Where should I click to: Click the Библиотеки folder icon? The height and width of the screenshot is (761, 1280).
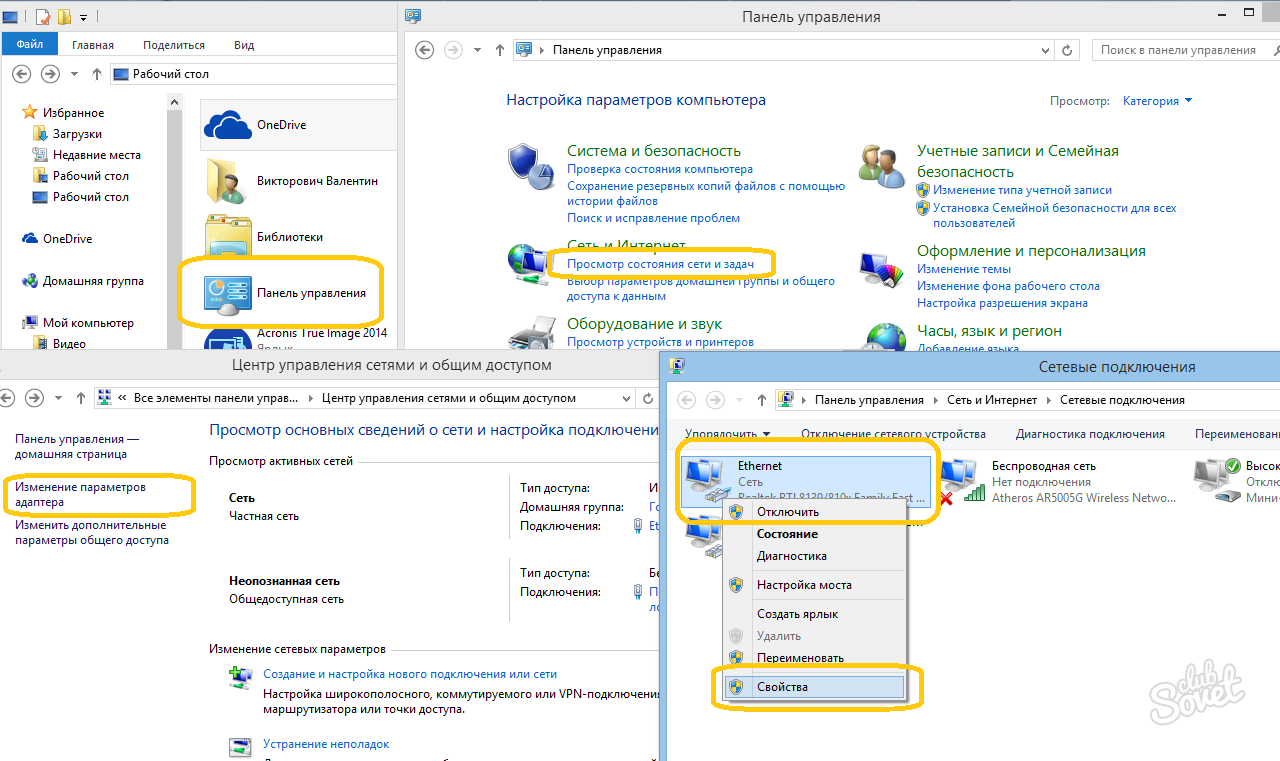pyautogui.click(x=227, y=237)
